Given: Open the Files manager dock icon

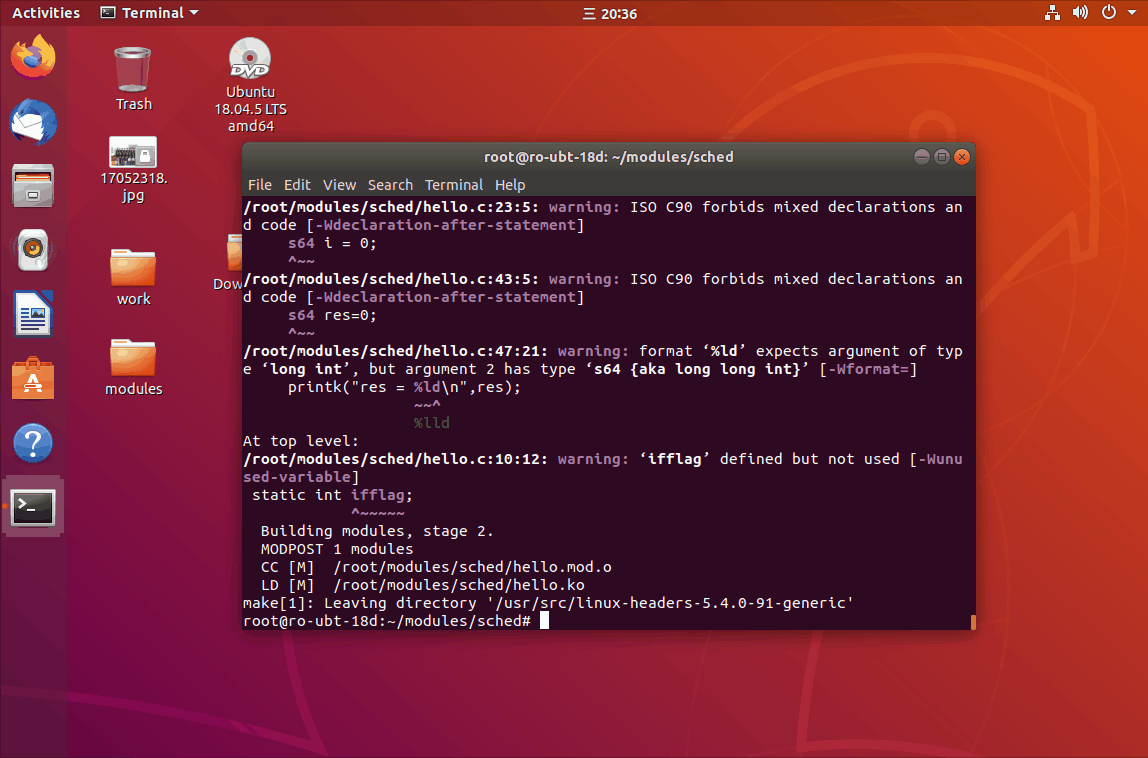Looking at the screenshot, I should (33, 185).
